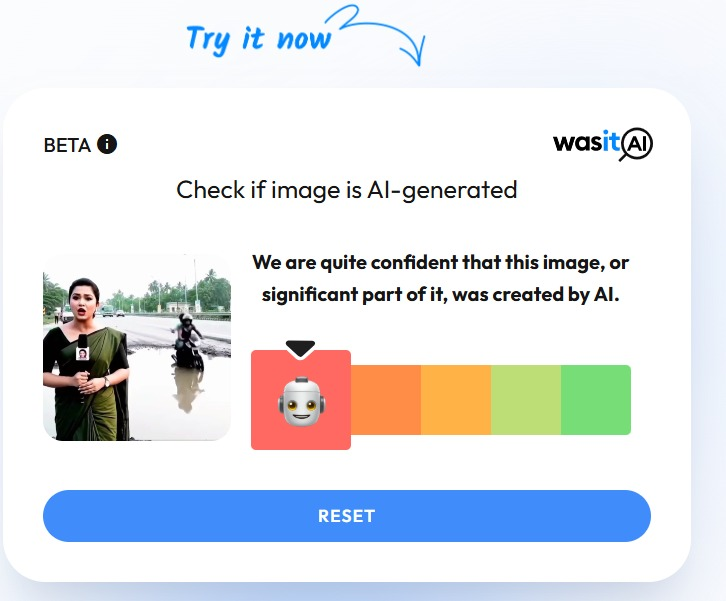
Task: Select the robot emoji face
Action: point(301,401)
